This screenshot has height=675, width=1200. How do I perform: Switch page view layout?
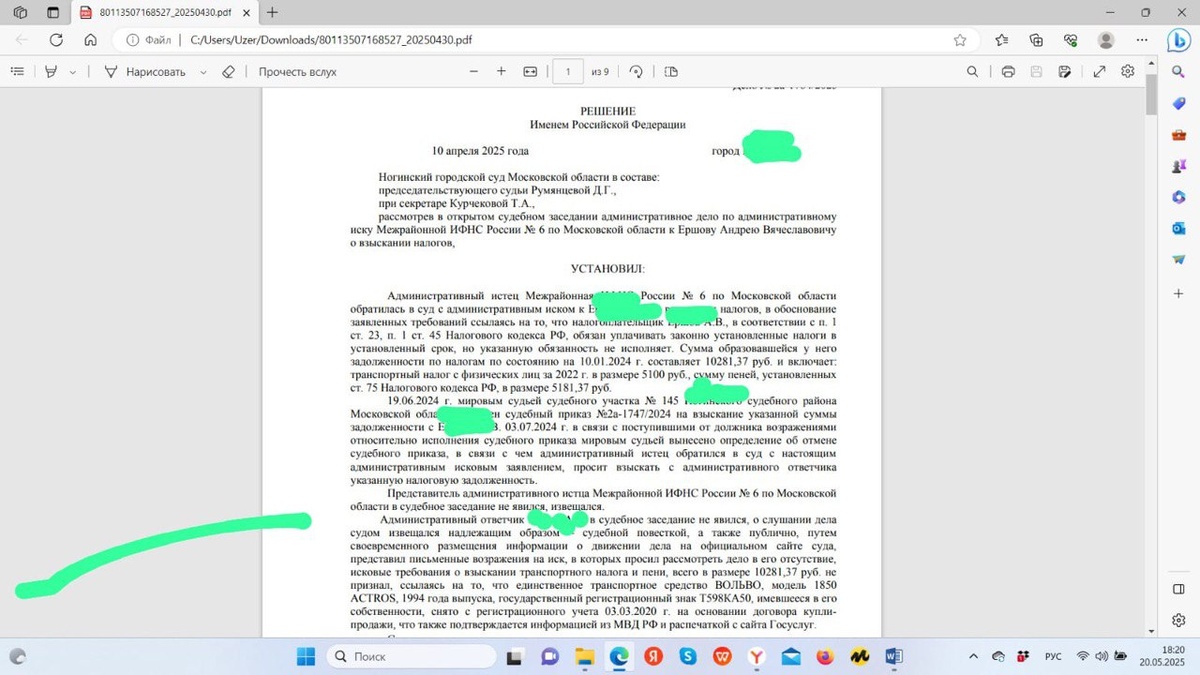(x=670, y=72)
